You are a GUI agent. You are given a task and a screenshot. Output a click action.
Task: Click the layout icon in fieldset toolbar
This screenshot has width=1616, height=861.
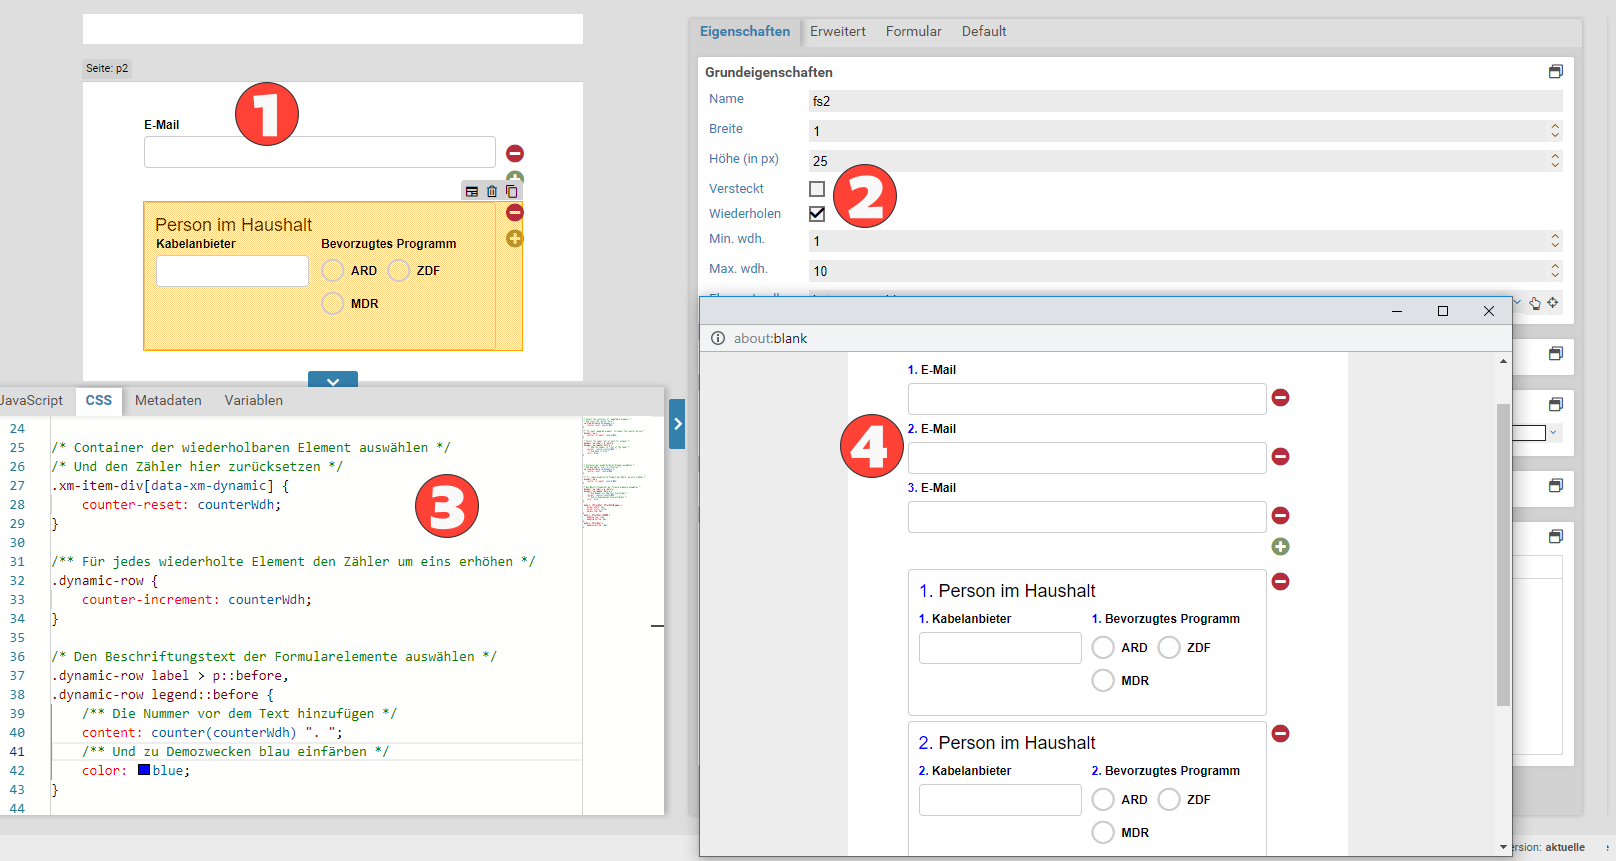pos(472,191)
